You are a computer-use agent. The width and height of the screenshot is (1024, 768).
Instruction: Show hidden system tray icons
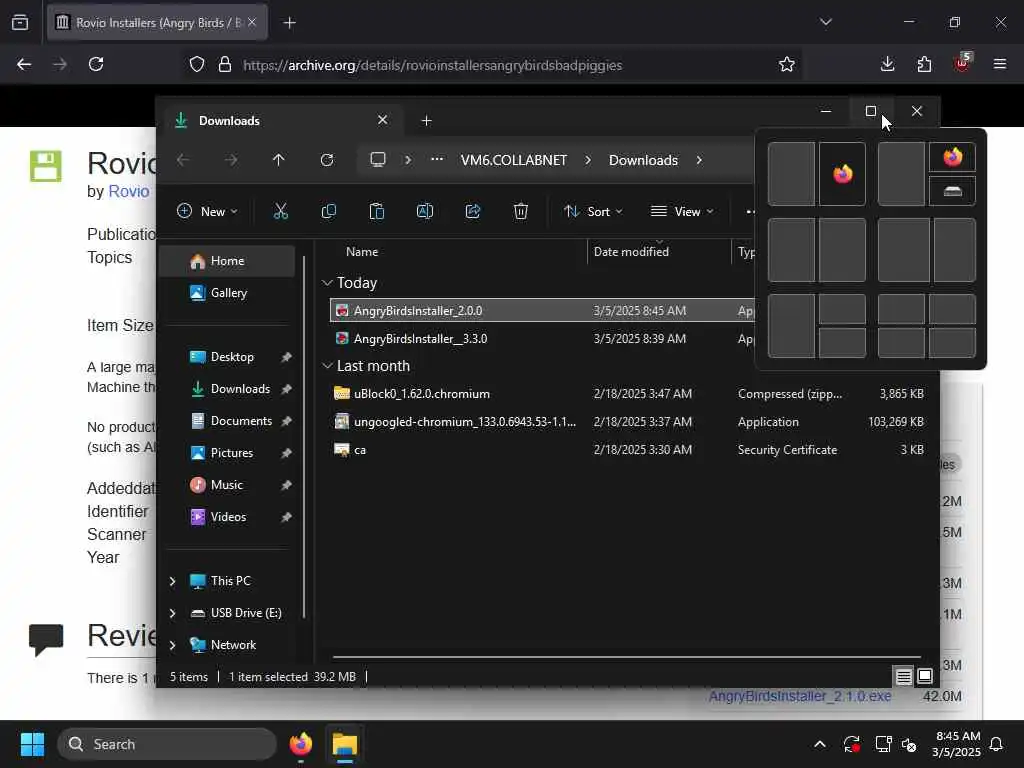pos(820,744)
